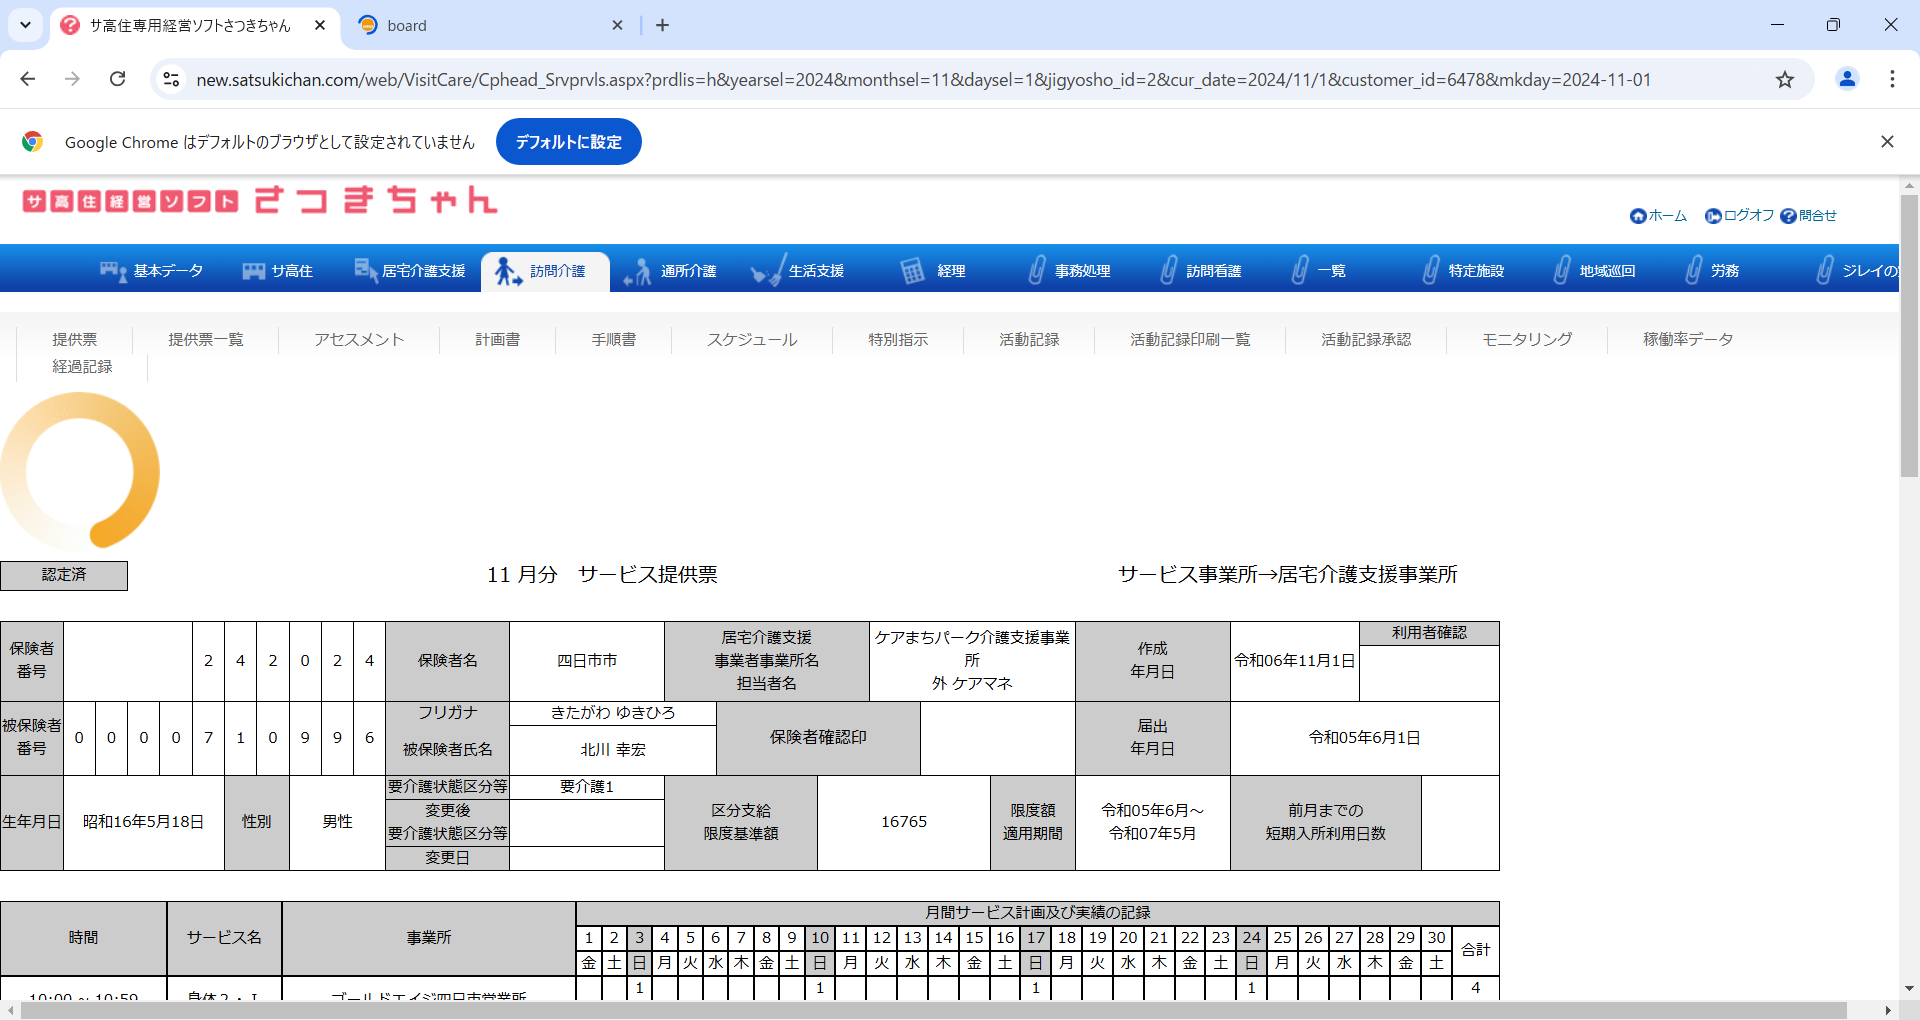This screenshot has height=1020, width=1920.
Task: Click the 生活支援 broom icon
Action: (x=768, y=271)
